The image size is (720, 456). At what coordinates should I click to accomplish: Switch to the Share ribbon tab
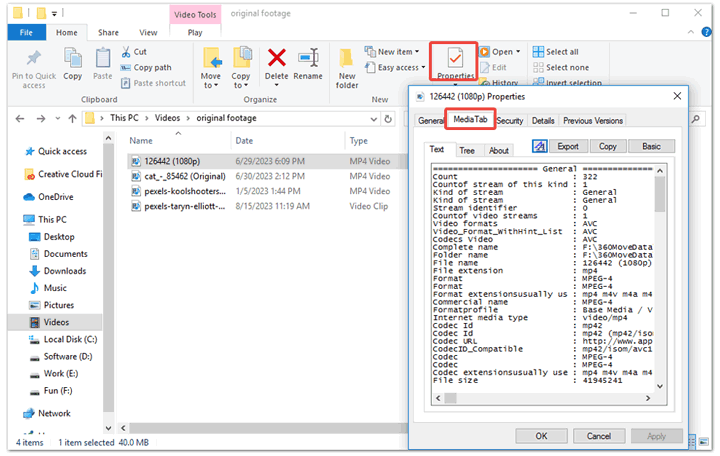click(x=108, y=33)
